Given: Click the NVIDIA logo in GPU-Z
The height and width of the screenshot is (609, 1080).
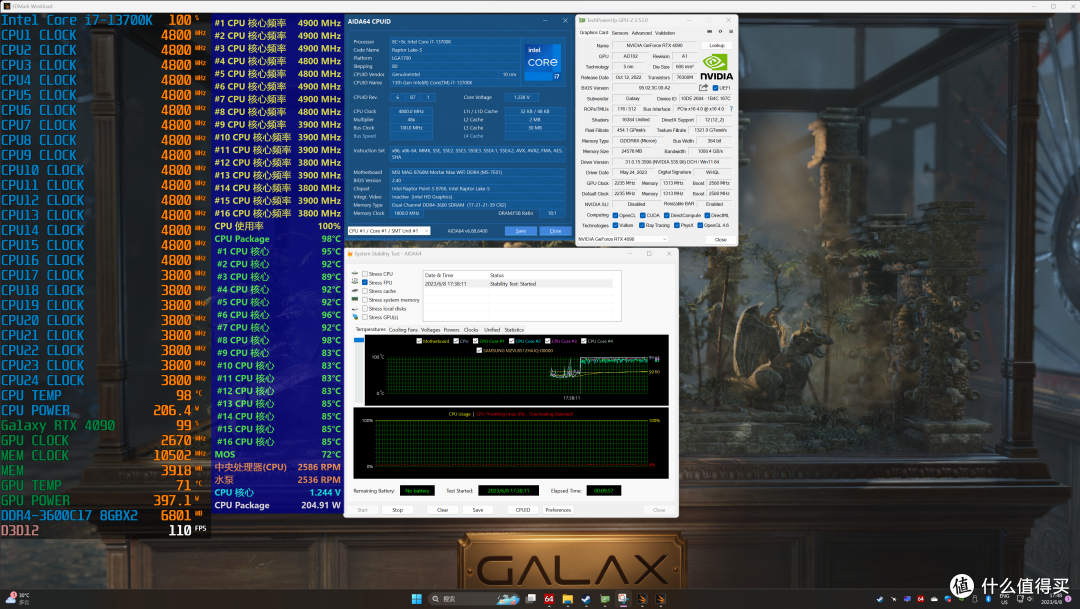Looking at the screenshot, I should click(716, 68).
